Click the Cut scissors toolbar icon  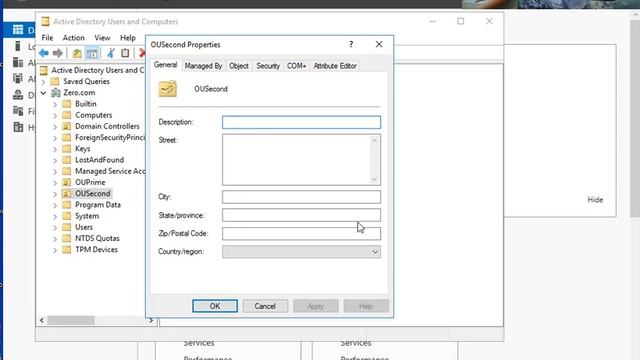point(111,53)
